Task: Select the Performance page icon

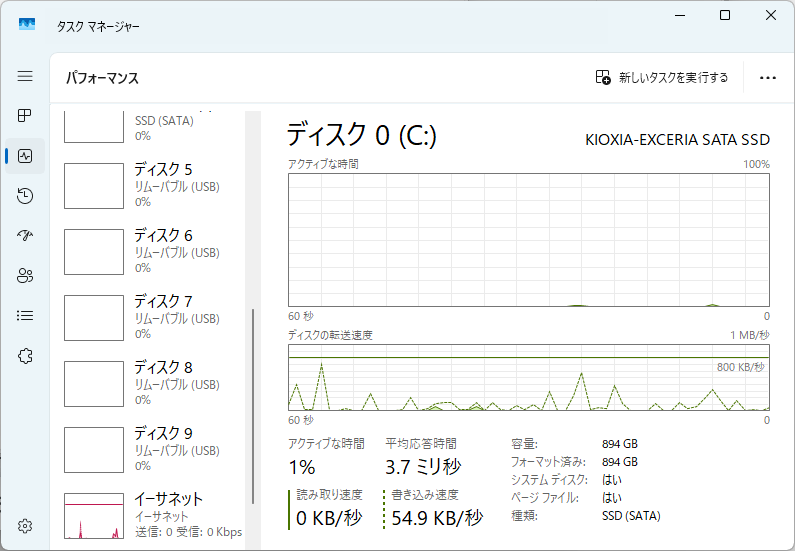Action: coord(25,156)
